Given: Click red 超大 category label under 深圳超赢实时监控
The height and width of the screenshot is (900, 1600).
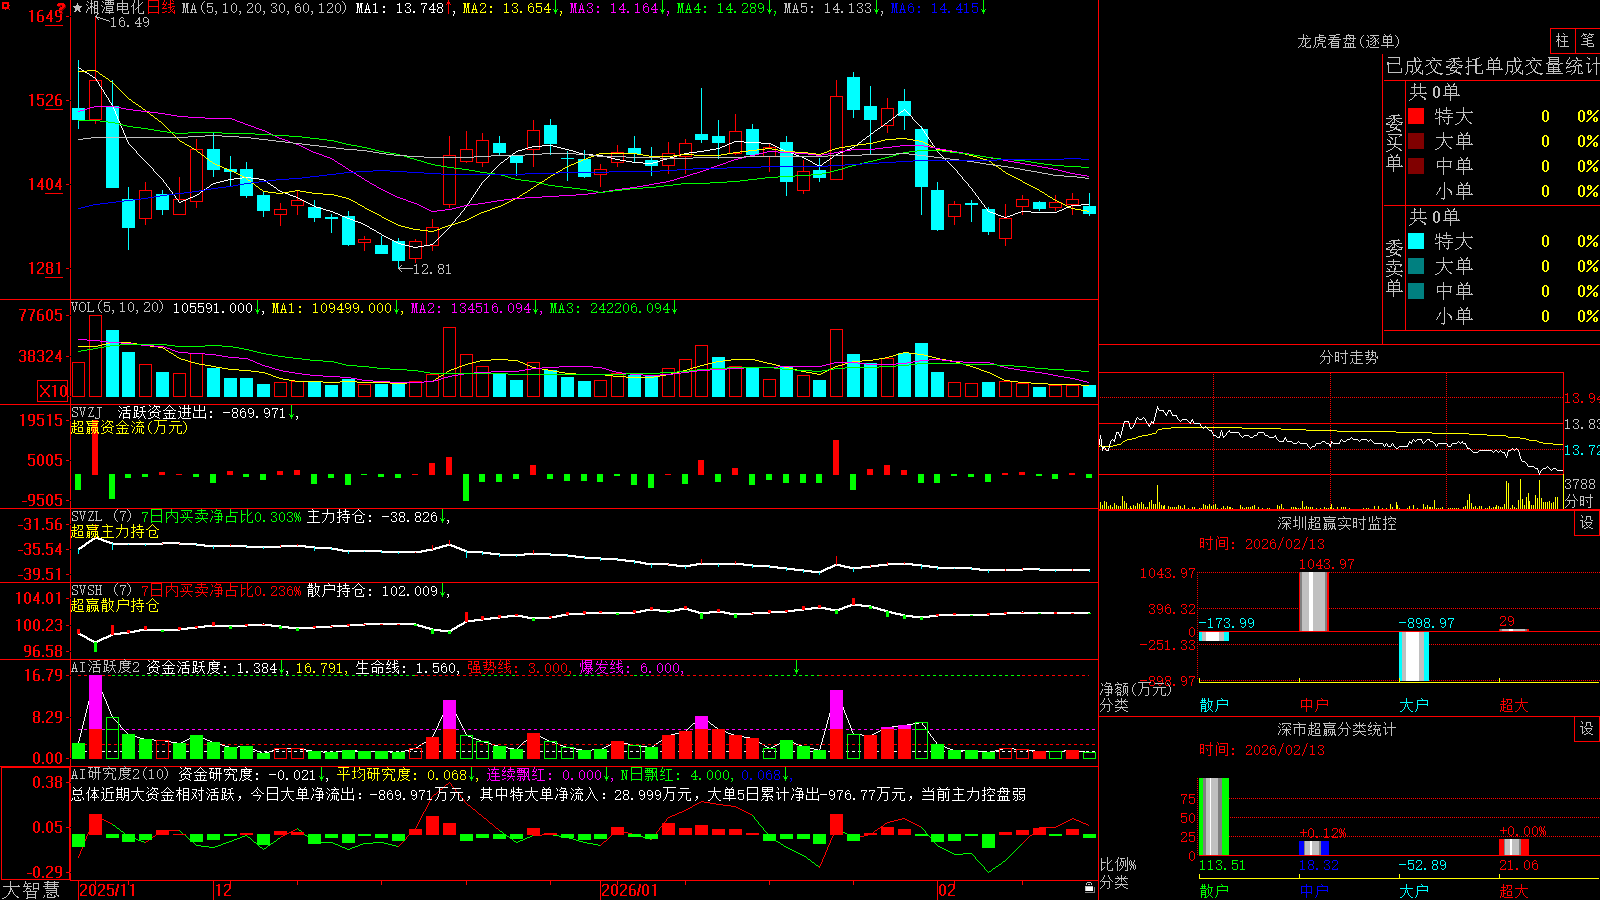Looking at the screenshot, I should [x=1514, y=705].
